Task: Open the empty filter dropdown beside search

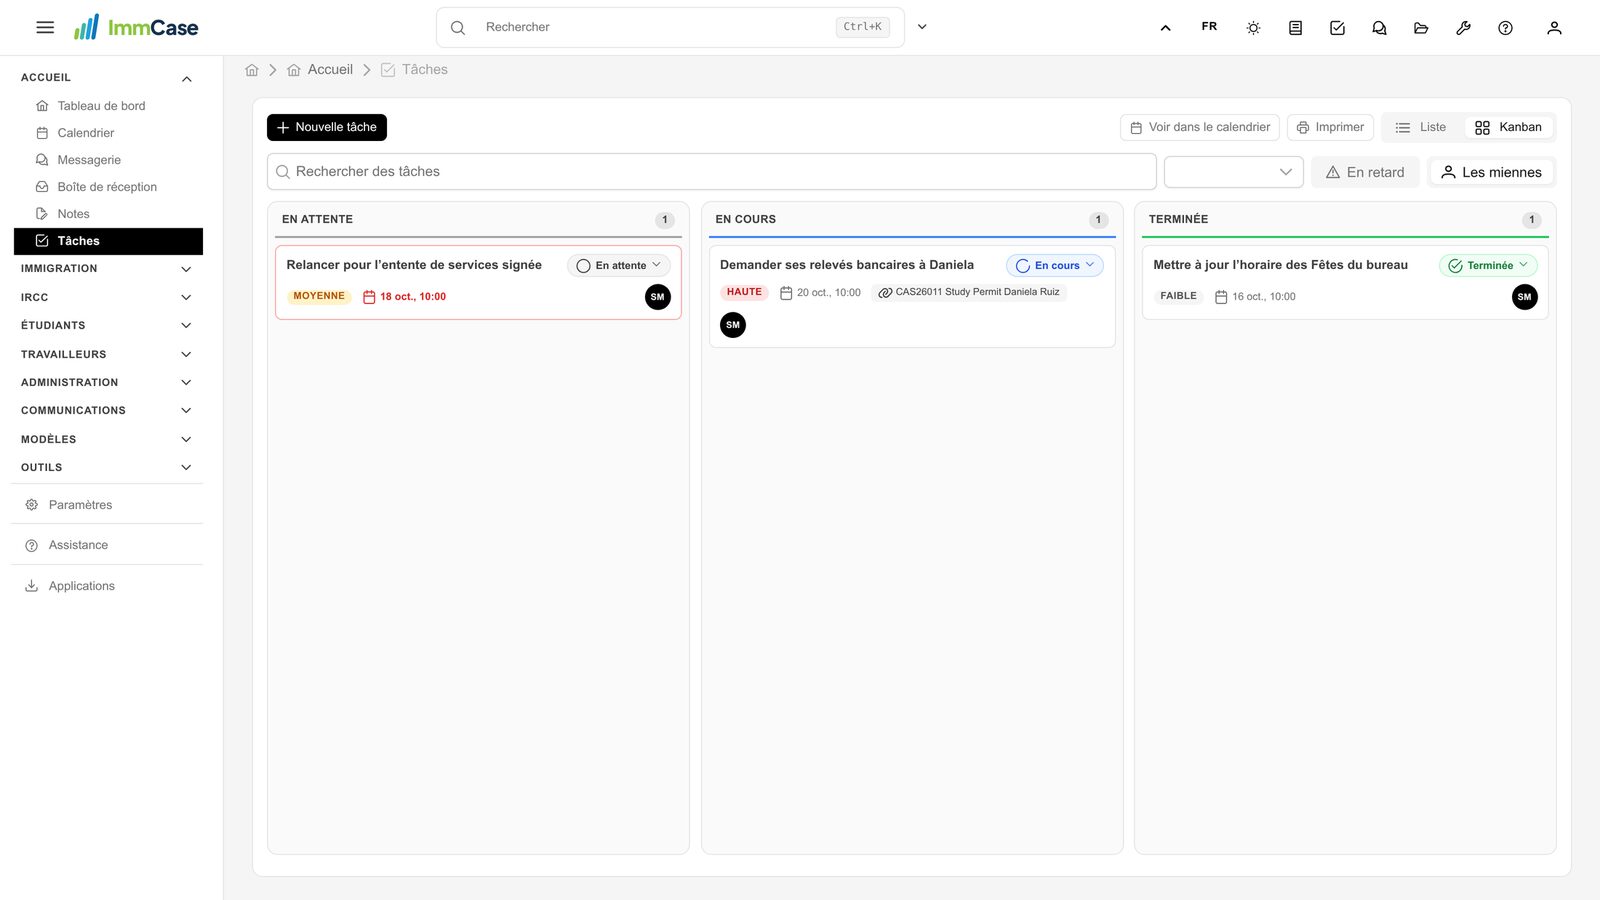Action: [x=1234, y=172]
